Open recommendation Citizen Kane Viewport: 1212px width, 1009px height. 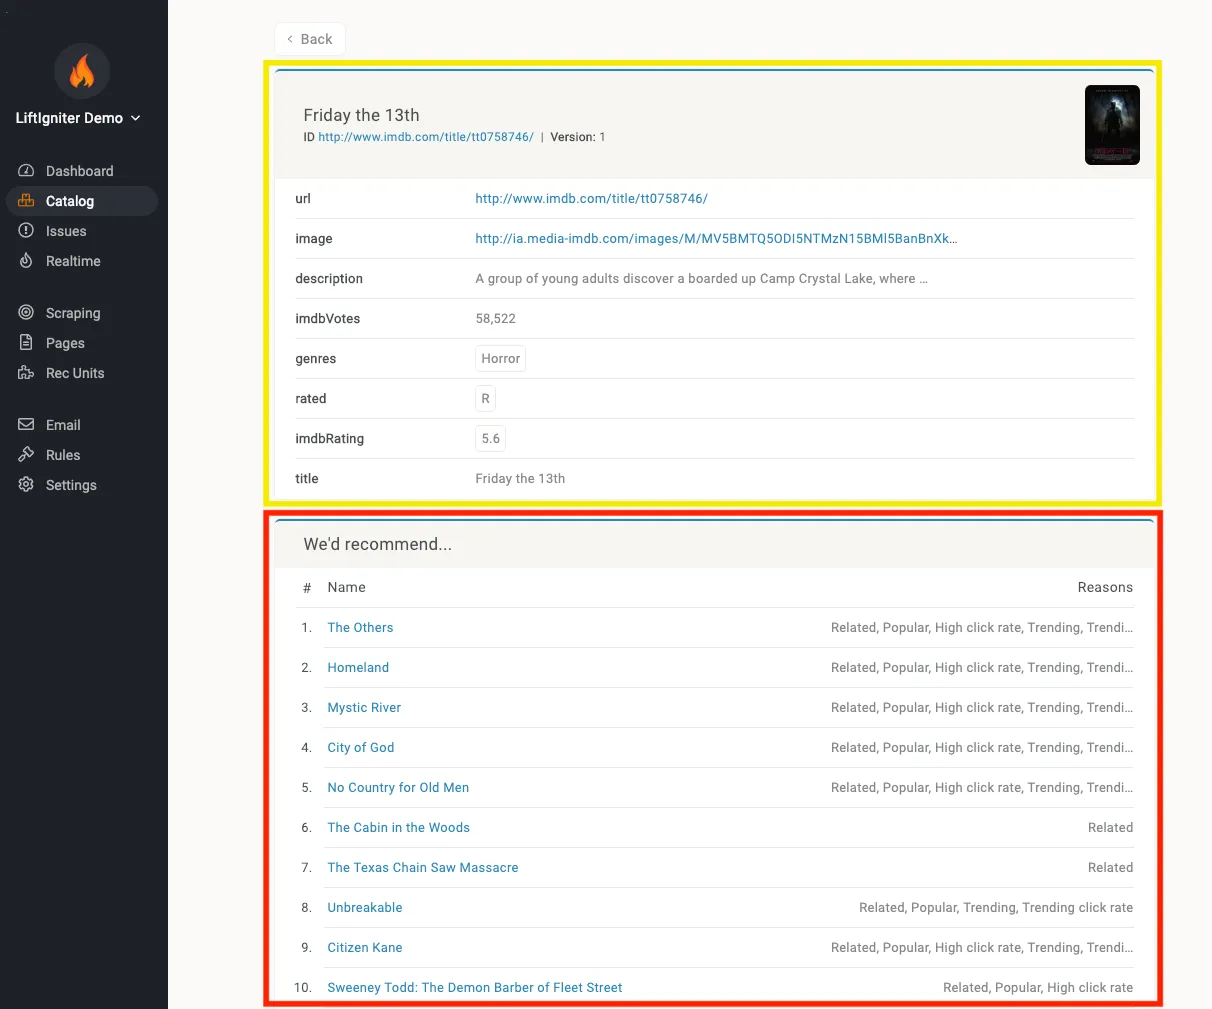365,948
